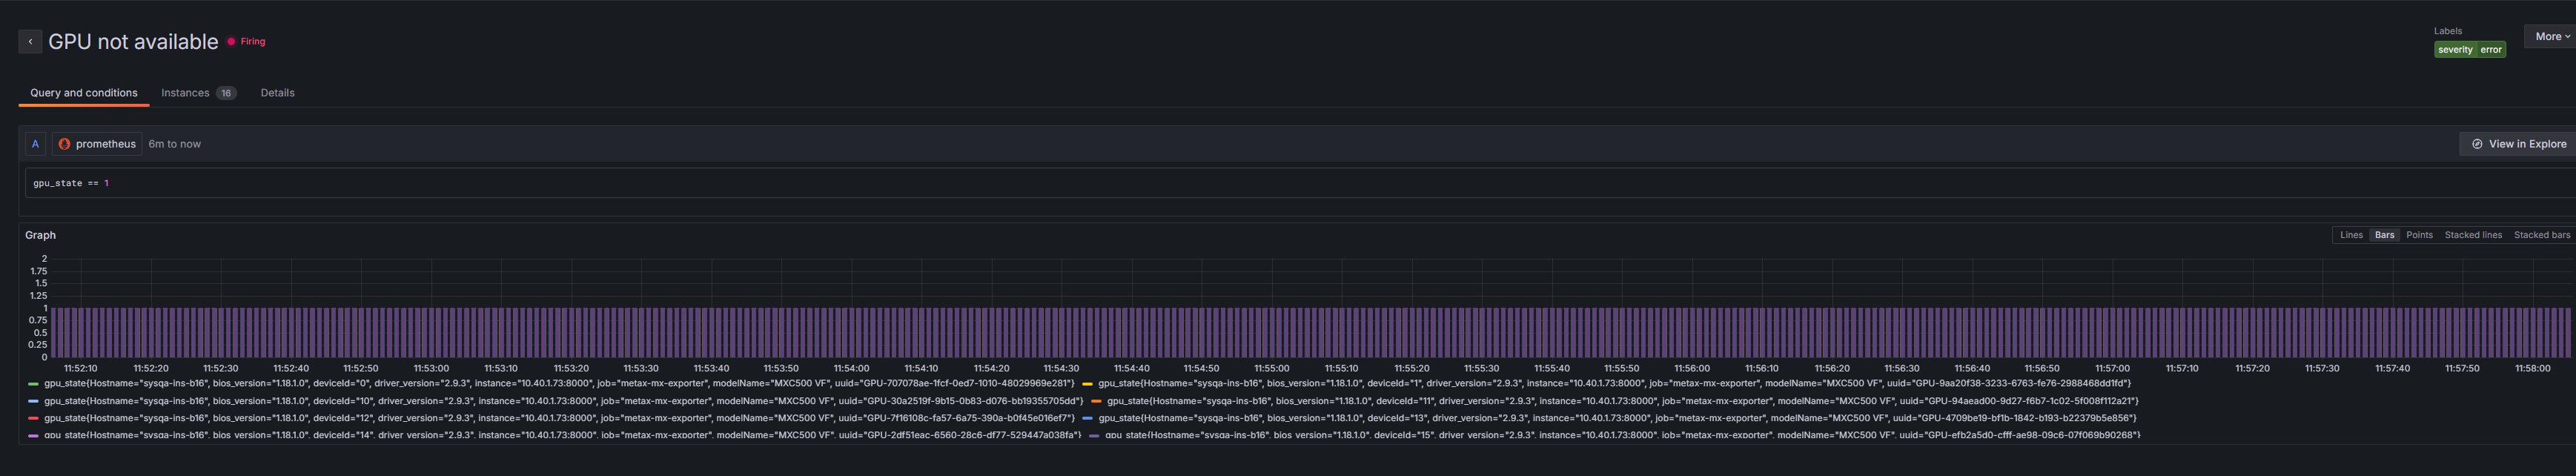2576x476 pixels.
Task: Open the More dropdown menu
Action: (2551, 36)
